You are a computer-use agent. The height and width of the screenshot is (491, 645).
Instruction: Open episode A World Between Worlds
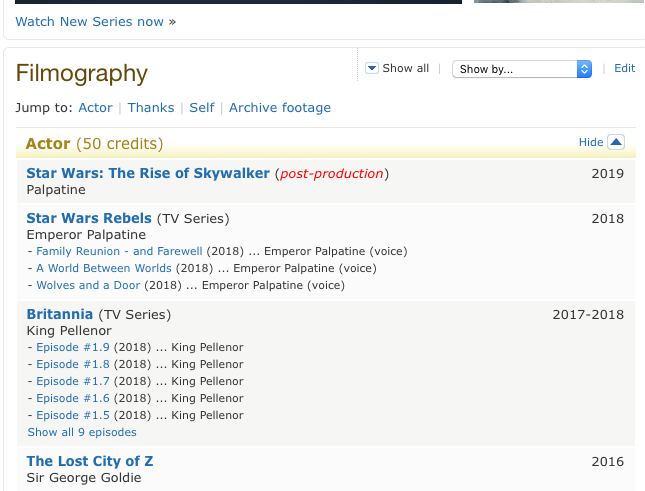[x=104, y=268]
